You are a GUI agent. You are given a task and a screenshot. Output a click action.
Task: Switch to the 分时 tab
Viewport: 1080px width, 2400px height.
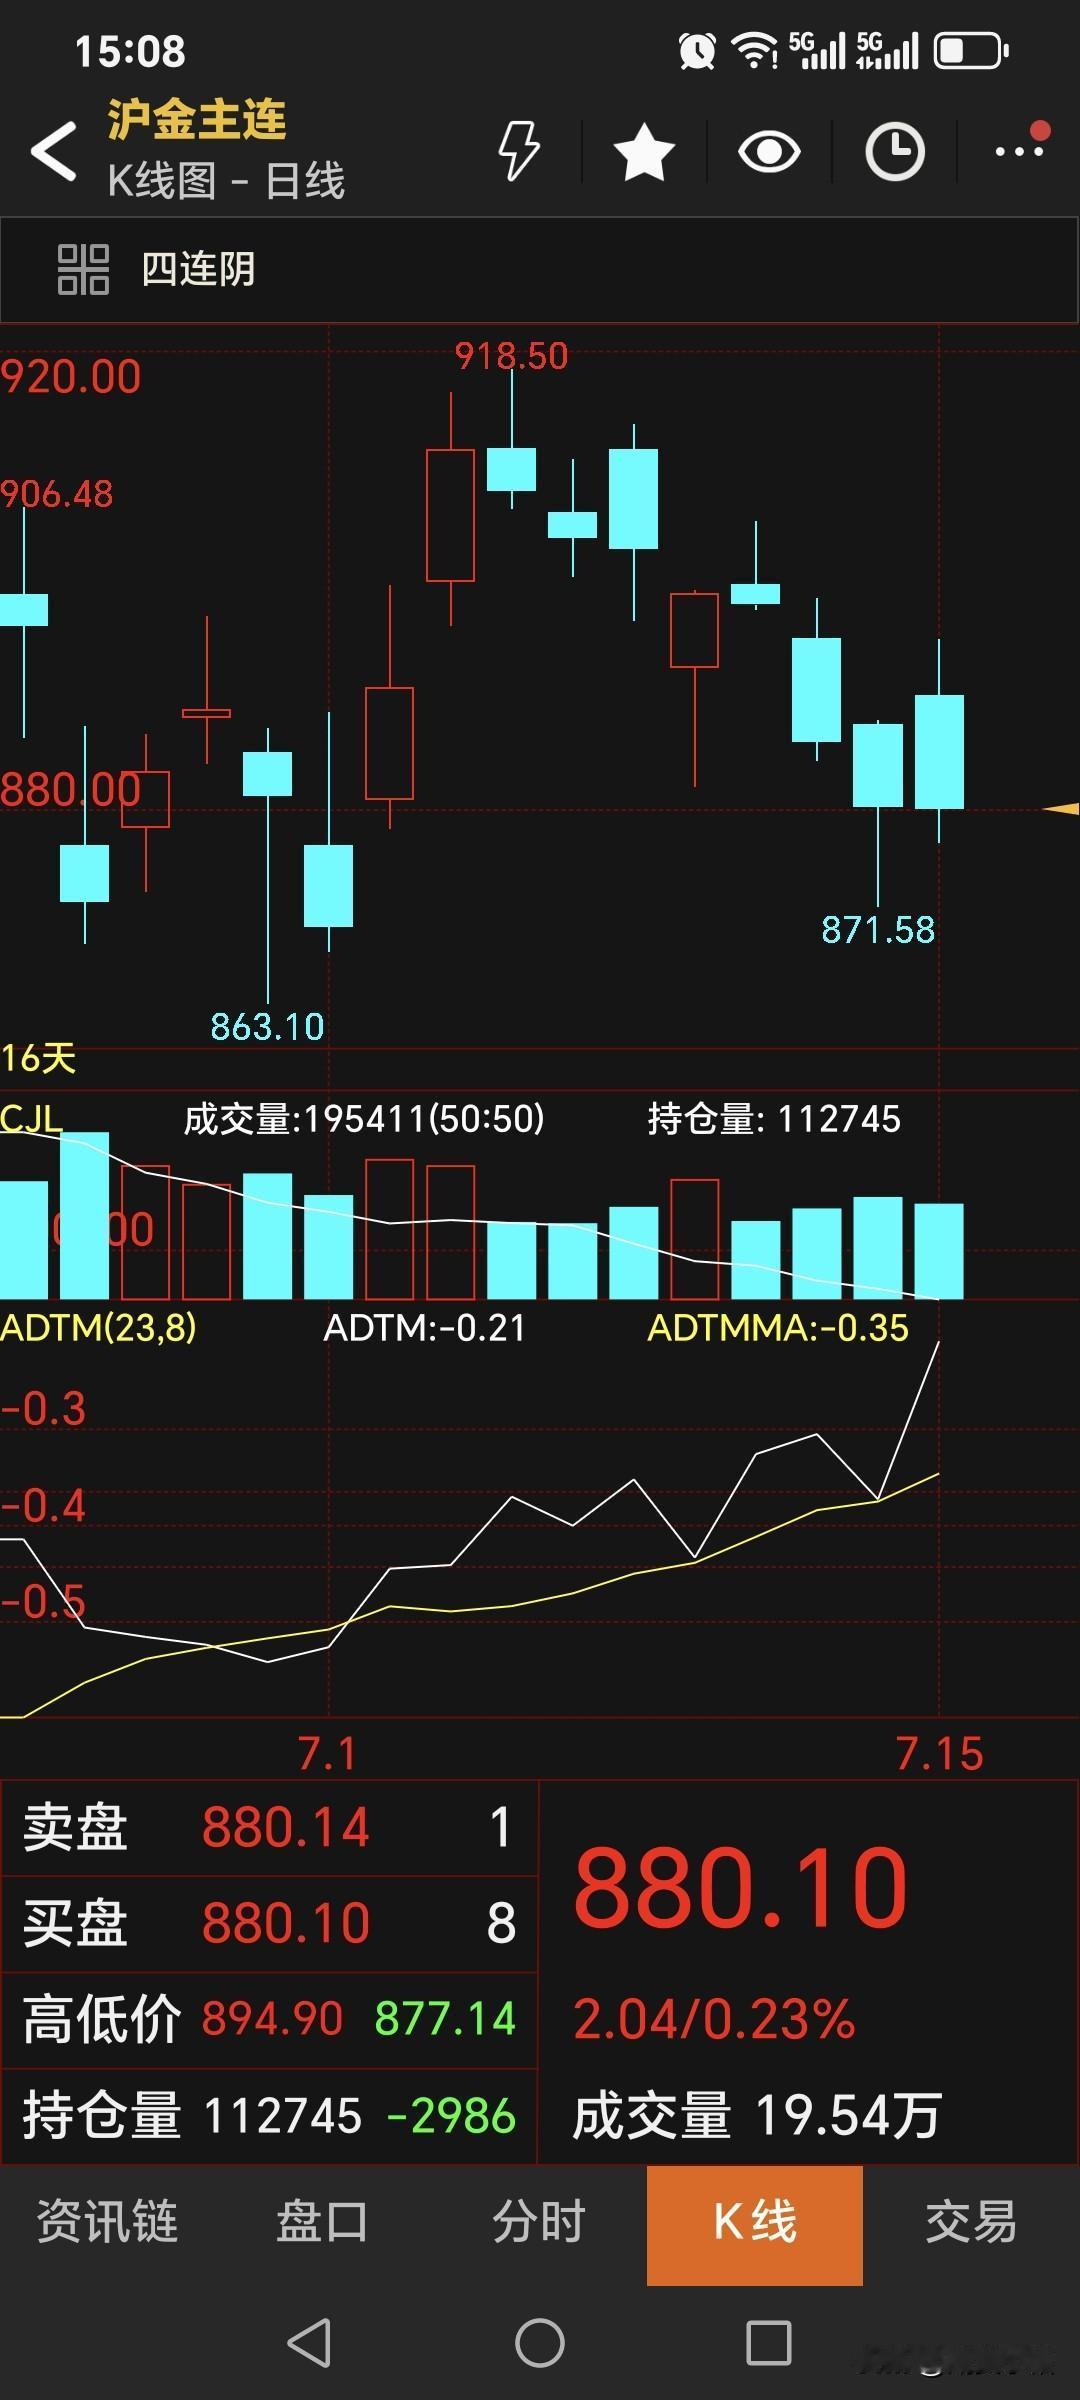[x=539, y=2222]
